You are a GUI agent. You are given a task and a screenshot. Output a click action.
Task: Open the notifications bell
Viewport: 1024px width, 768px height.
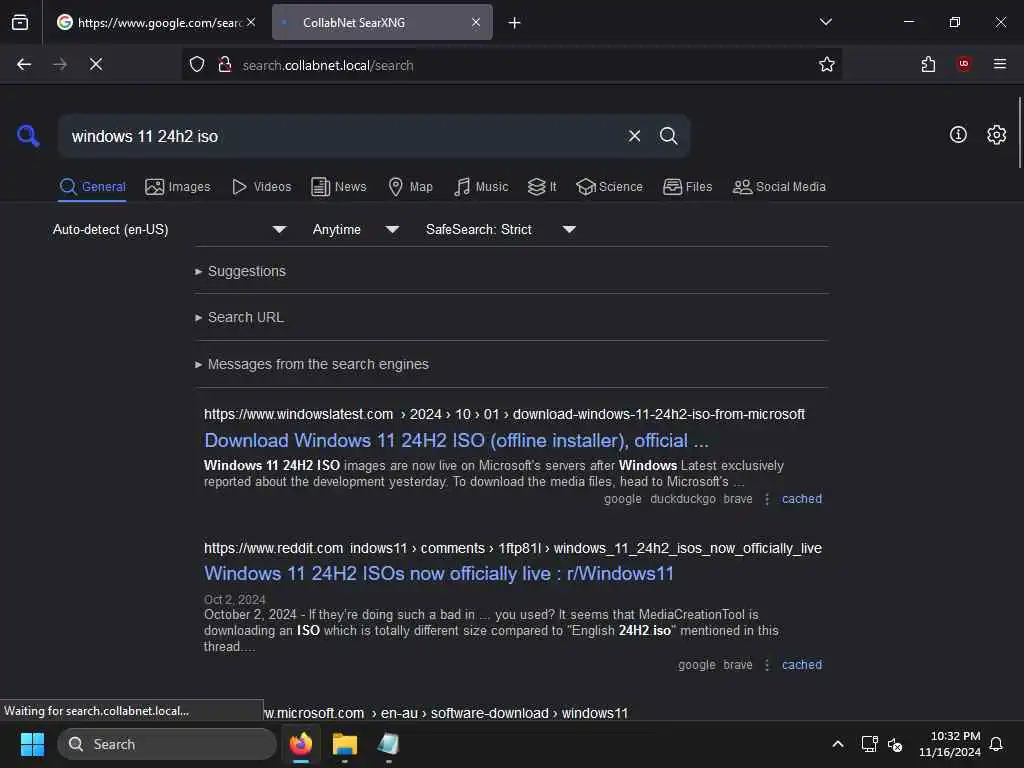click(x=997, y=744)
